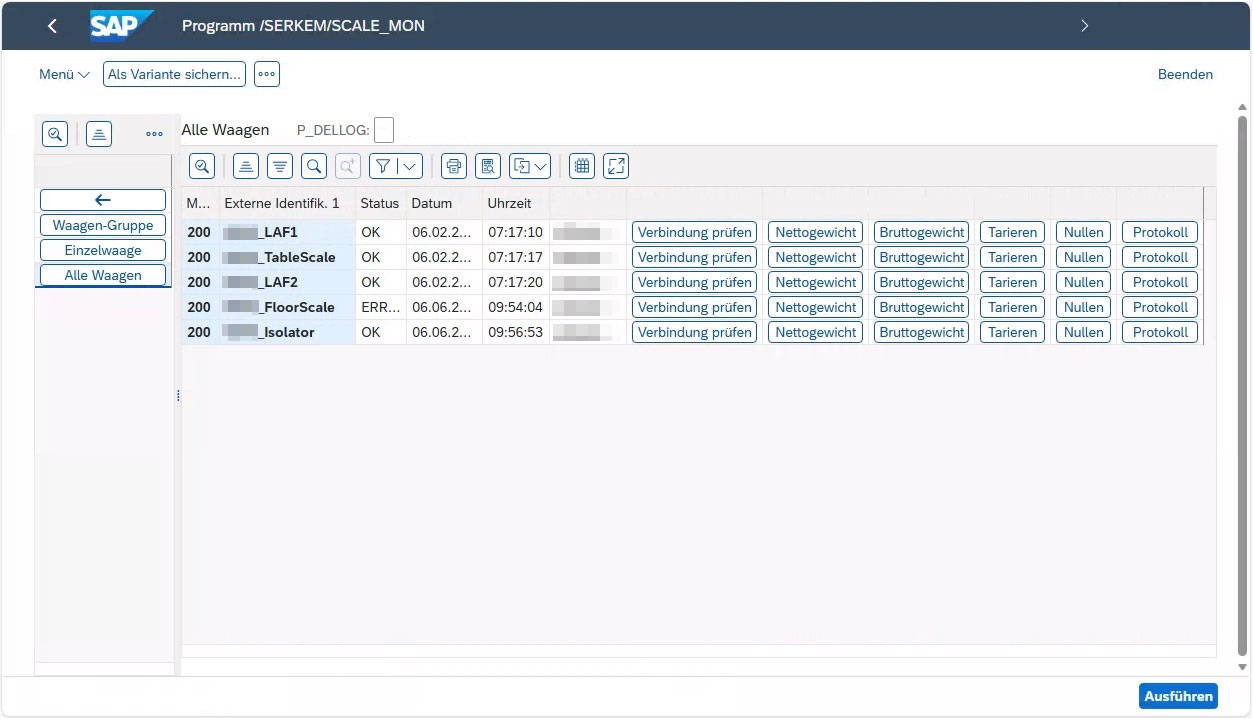Click the fullscreen expand icon in table toolbar
This screenshot has width=1253, height=719.
point(616,166)
